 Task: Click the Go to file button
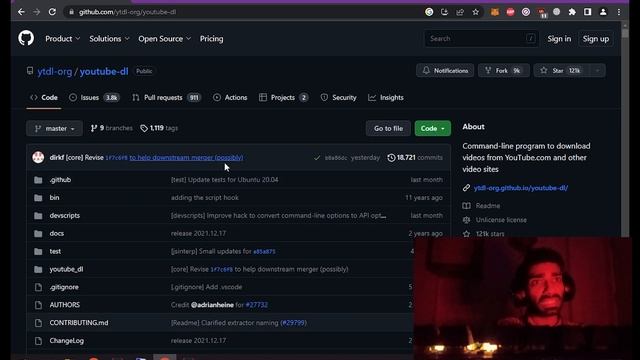(x=388, y=128)
